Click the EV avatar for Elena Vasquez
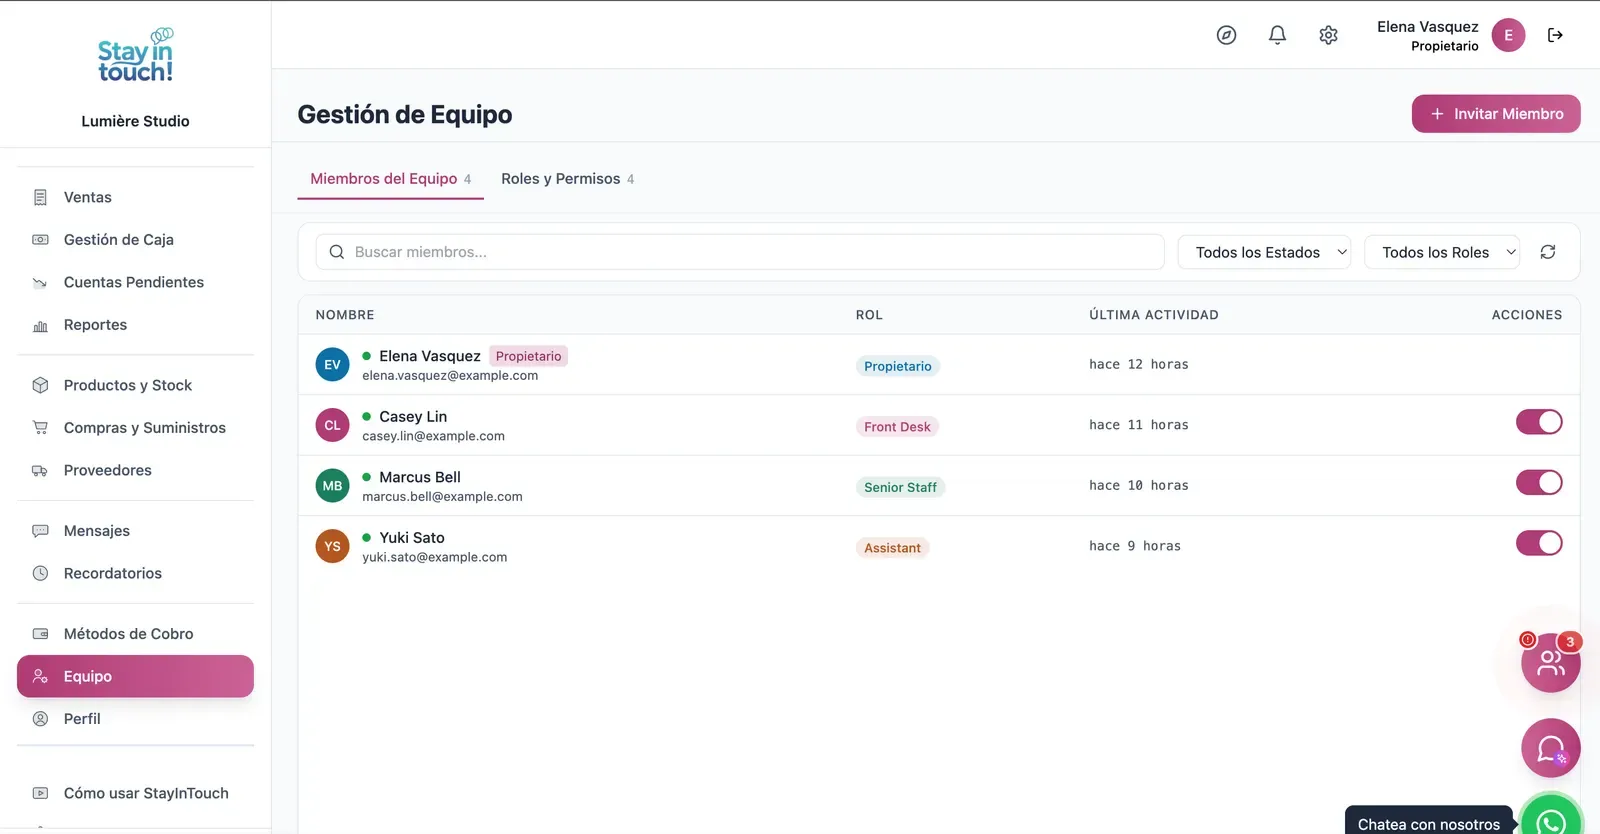The width and height of the screenshot is (1600, 834). [332, 365]
